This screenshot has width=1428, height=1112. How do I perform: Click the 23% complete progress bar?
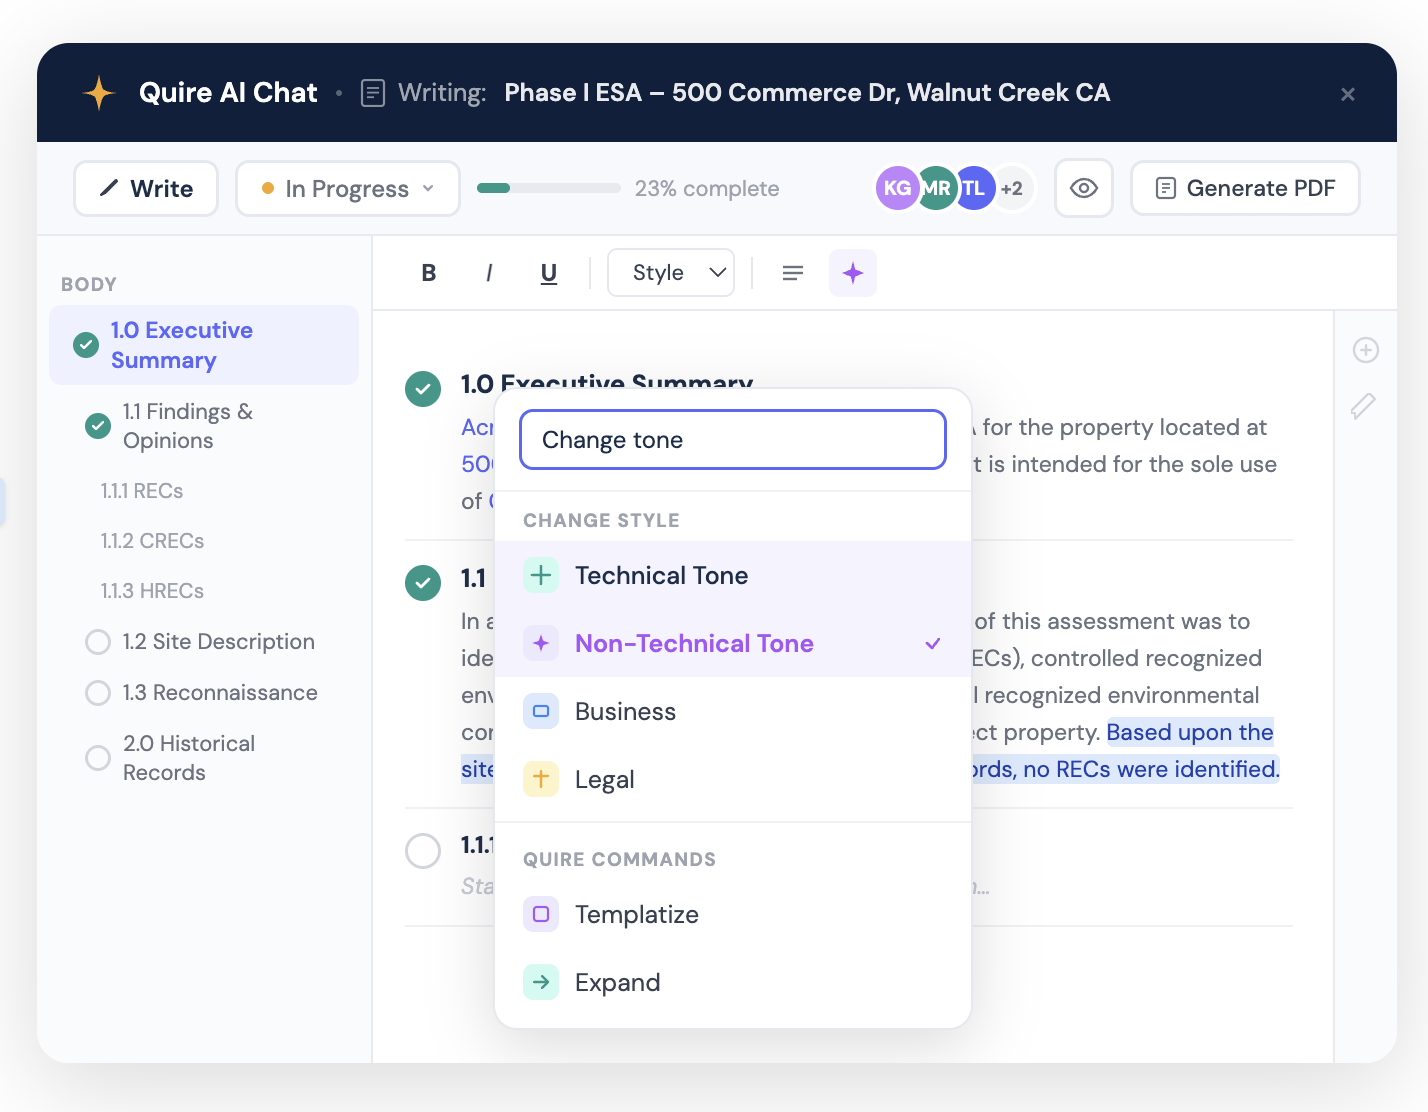click(548, 188)
